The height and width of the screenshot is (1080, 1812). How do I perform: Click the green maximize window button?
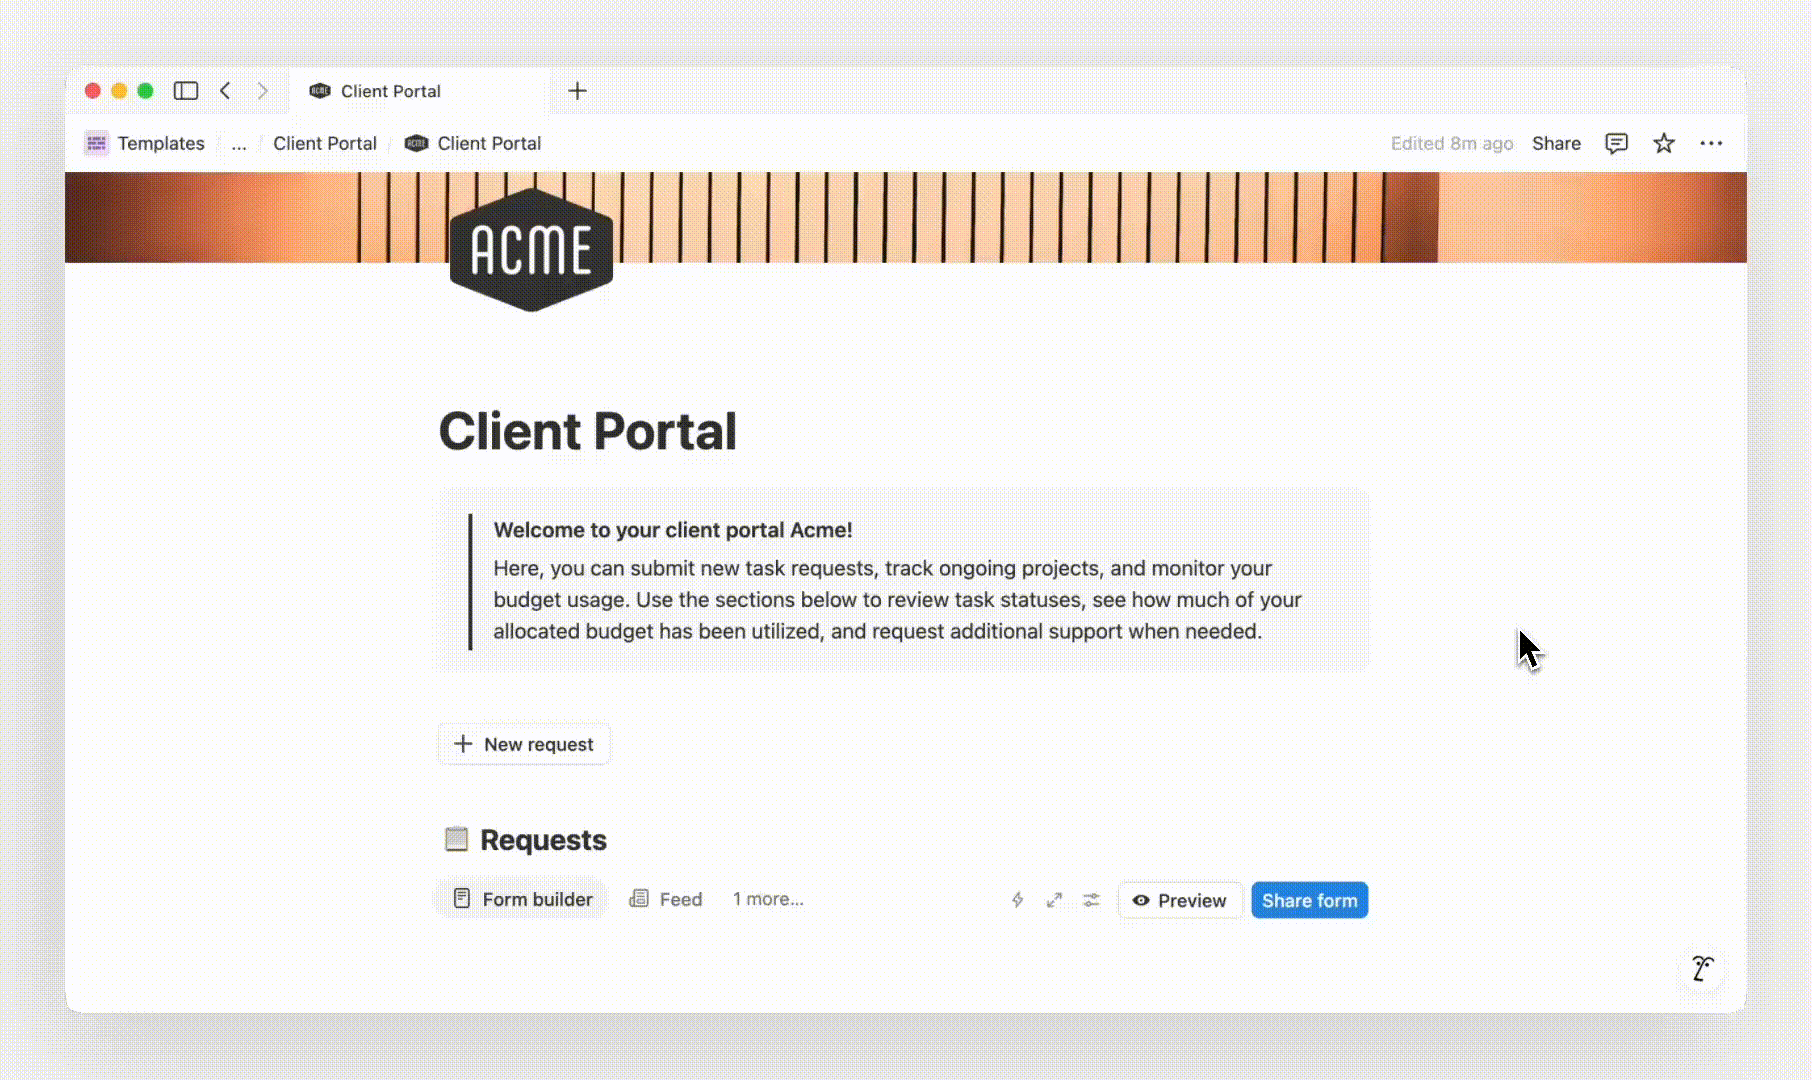[x=145, y=91]
